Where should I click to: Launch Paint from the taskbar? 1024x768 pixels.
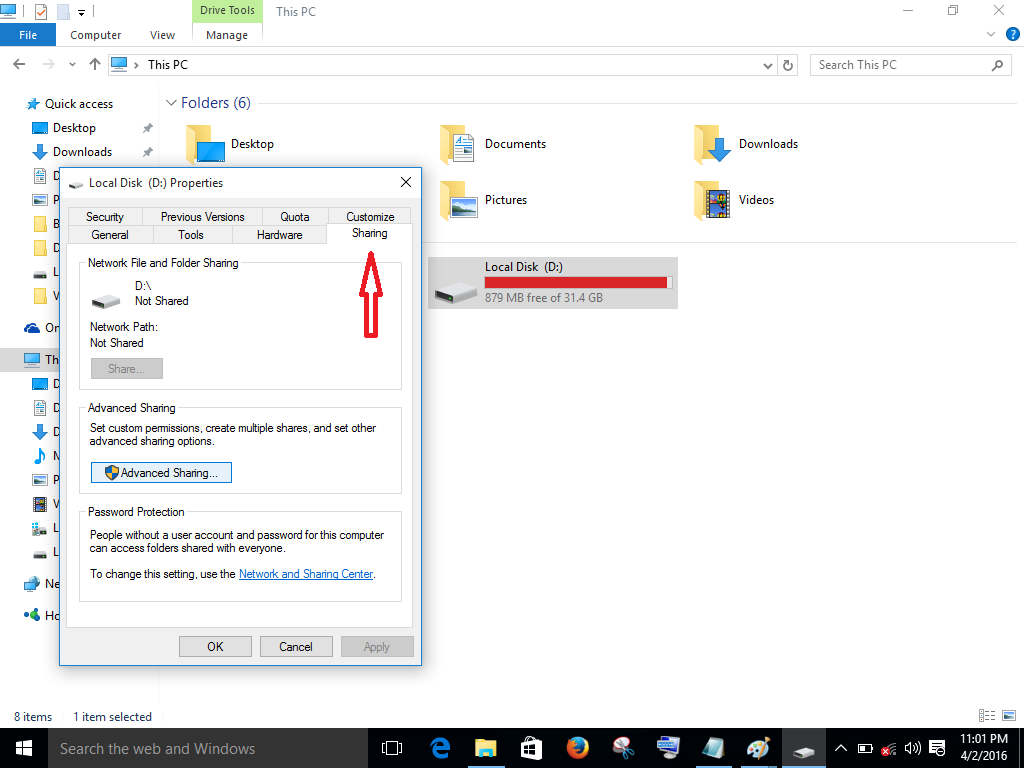point(758,747)
